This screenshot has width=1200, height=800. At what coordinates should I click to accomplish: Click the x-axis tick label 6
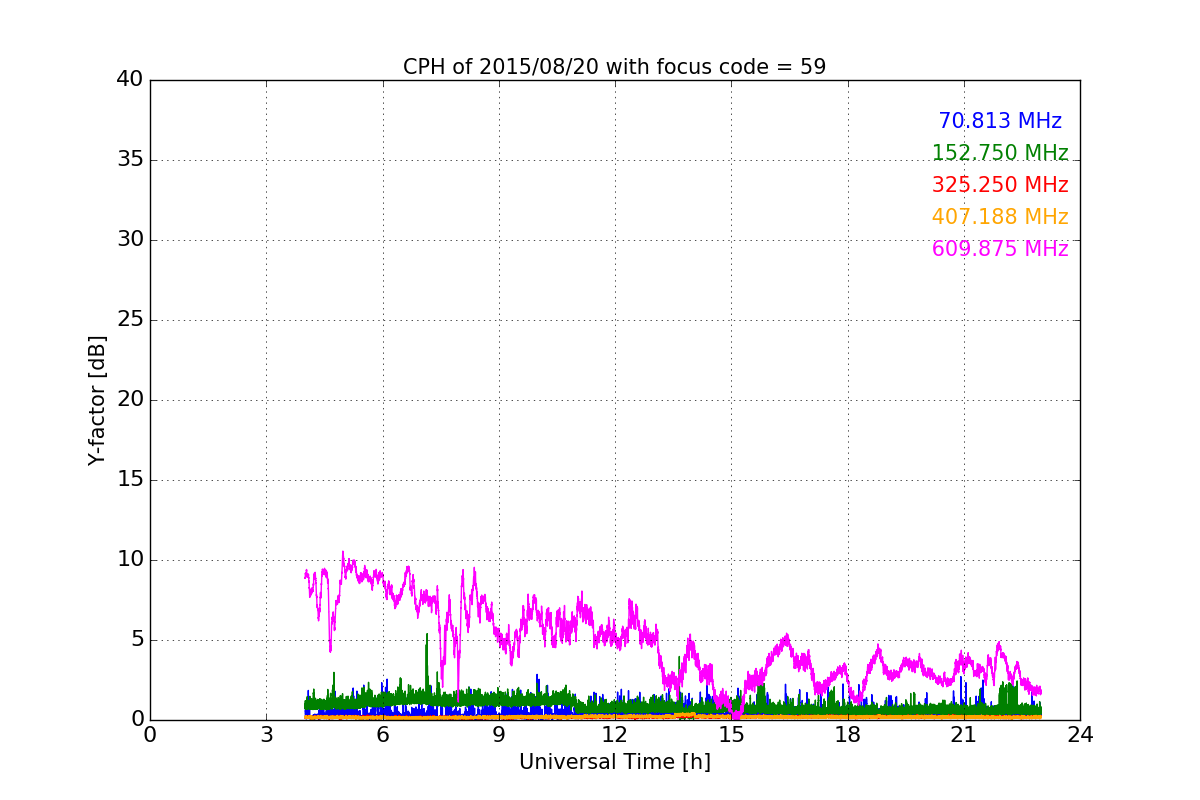(x=382, y=735)
